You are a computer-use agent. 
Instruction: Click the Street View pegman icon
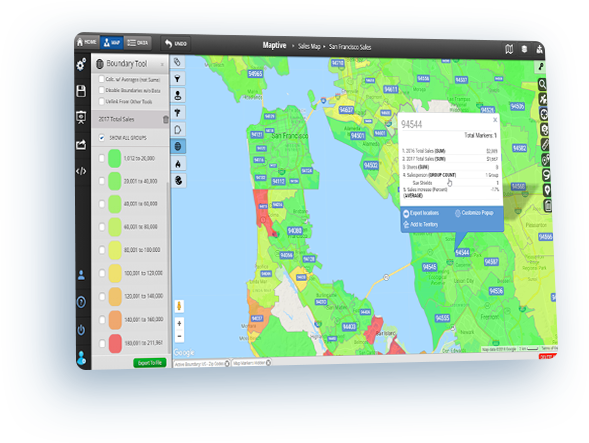[x=179, y=306]
